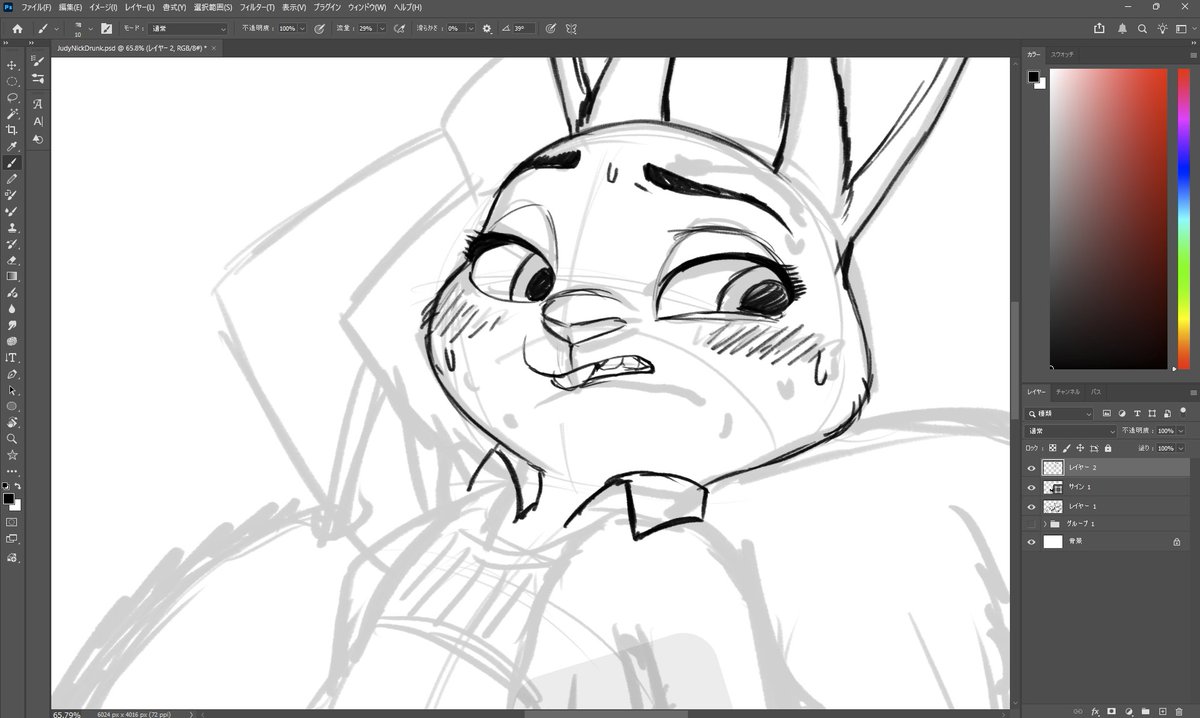Select the Brush tool in left toolbar
The width and height of the screenshot is (1200, 718).
12,162
